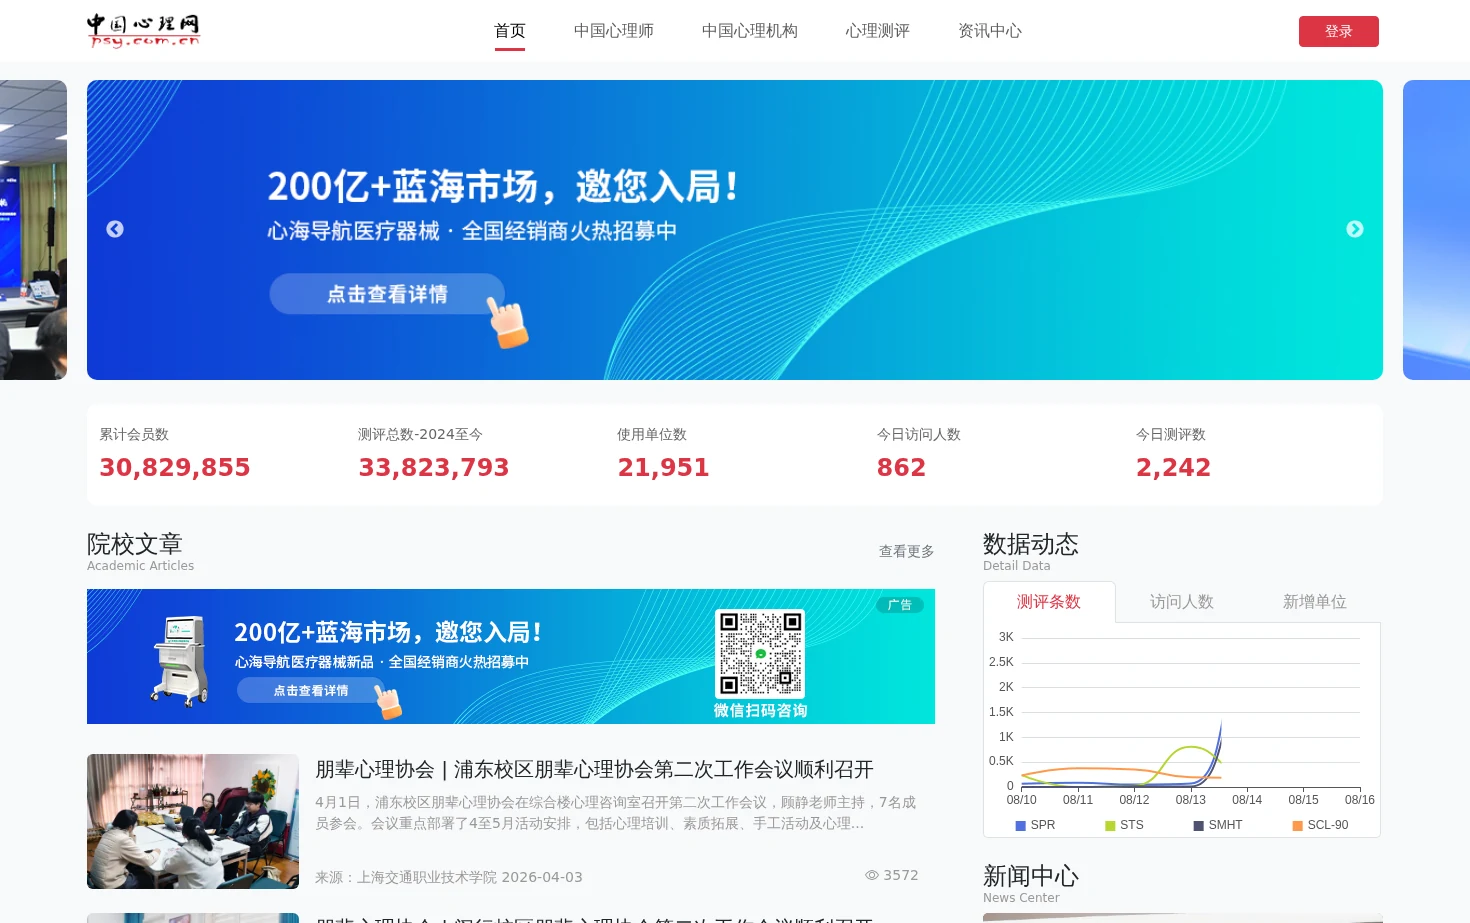Click the medical device image in ad banner
Image resolution: width=1470 pixels, height=923 pixels.
coord(181,660)
